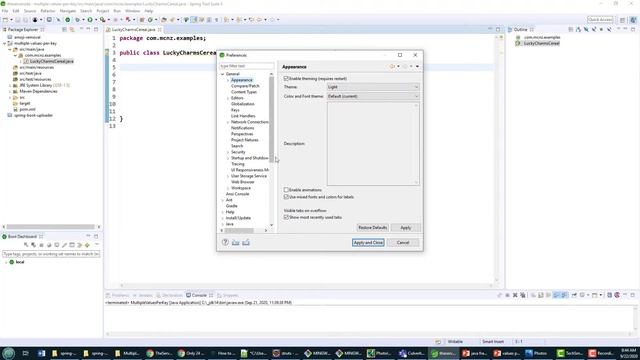Switch to the Problems tab
Screen dimensions: 640x360
118,295
